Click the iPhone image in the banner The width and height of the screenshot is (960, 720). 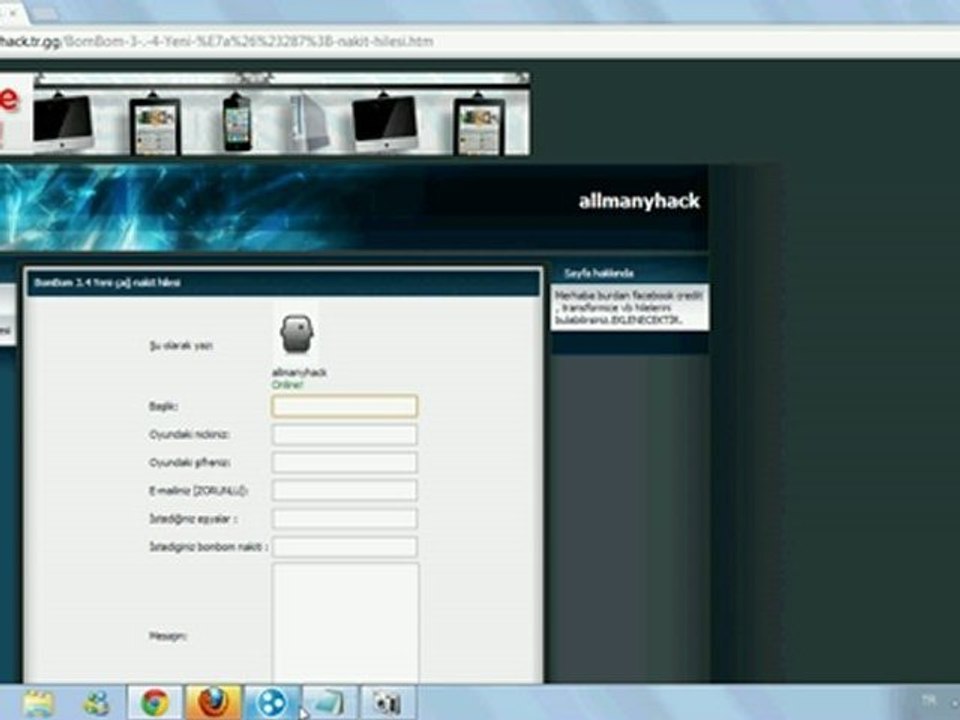pos(237,121)
